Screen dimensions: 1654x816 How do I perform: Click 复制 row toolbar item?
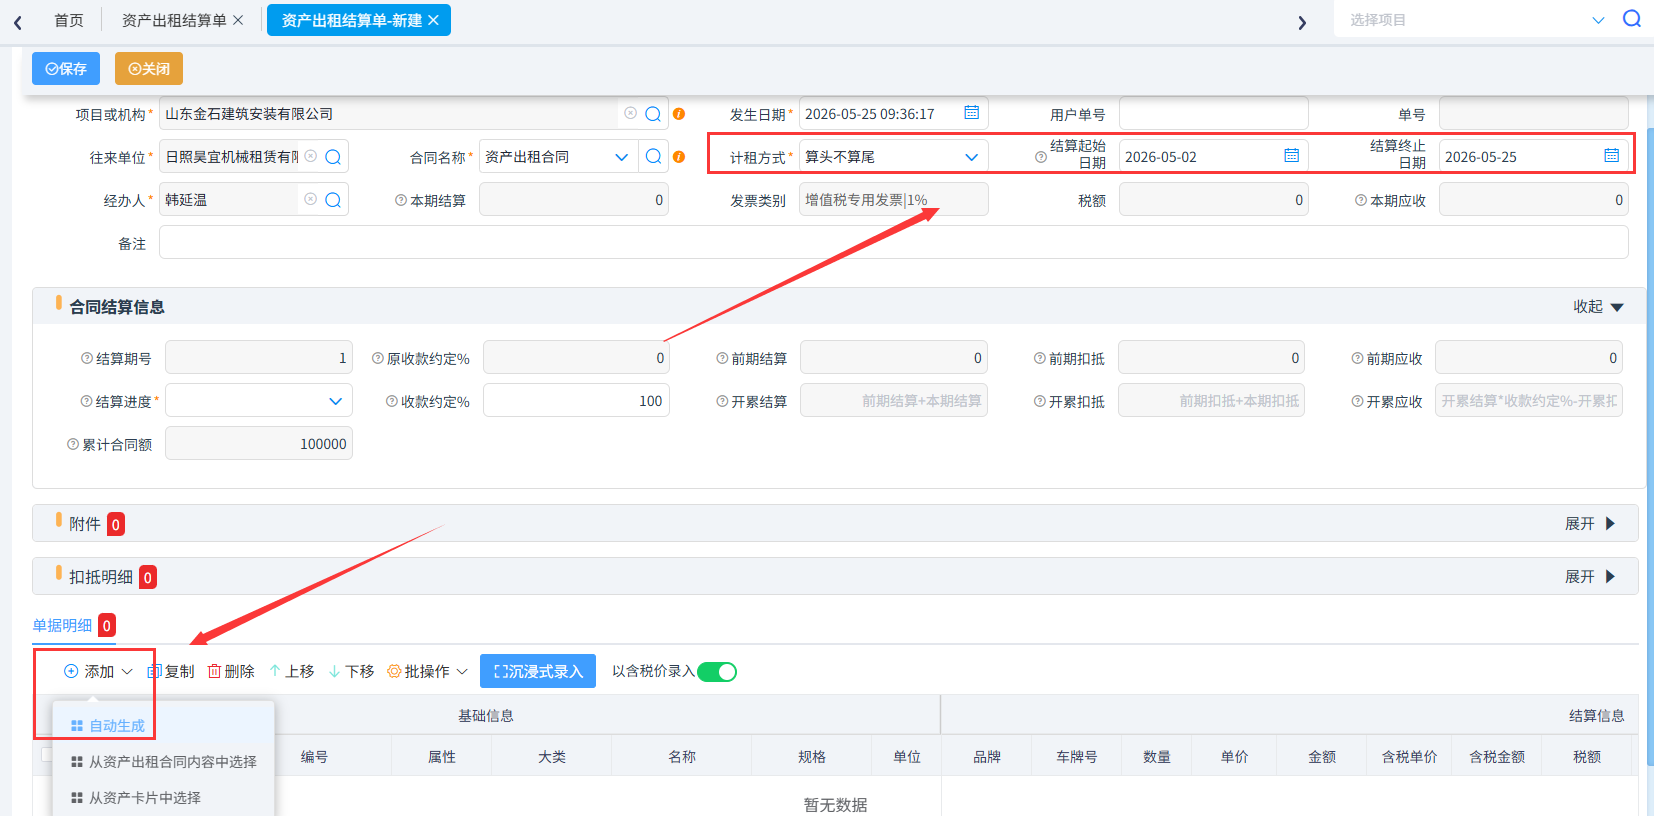[x=171, y=672]
